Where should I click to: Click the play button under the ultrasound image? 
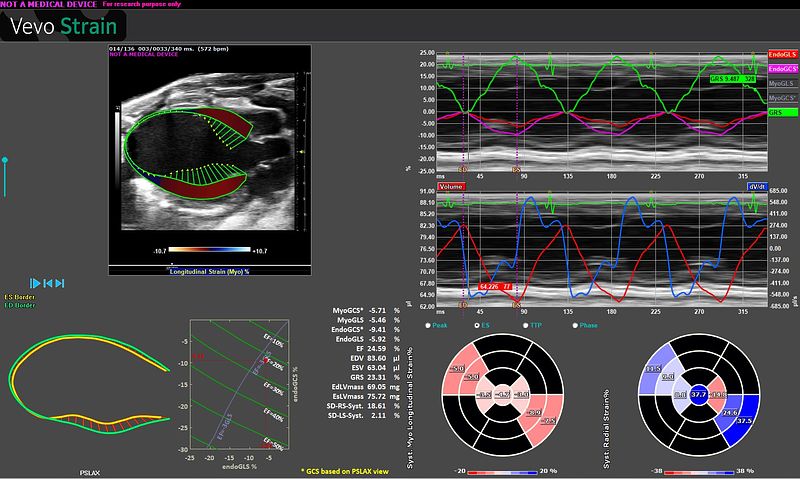34,283
